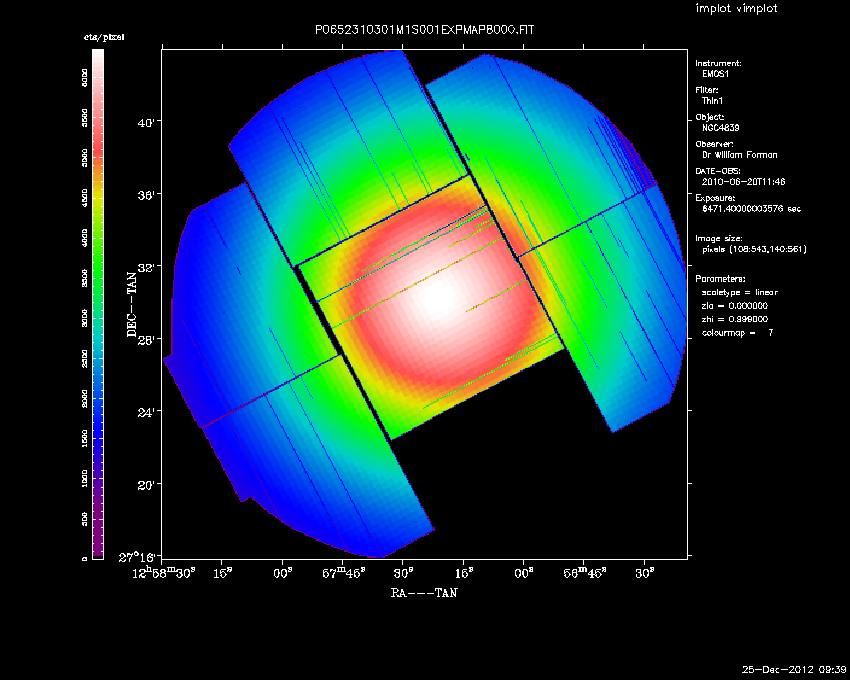
Task: Click the 12h58m30s right ascension label
Action: 164,573
